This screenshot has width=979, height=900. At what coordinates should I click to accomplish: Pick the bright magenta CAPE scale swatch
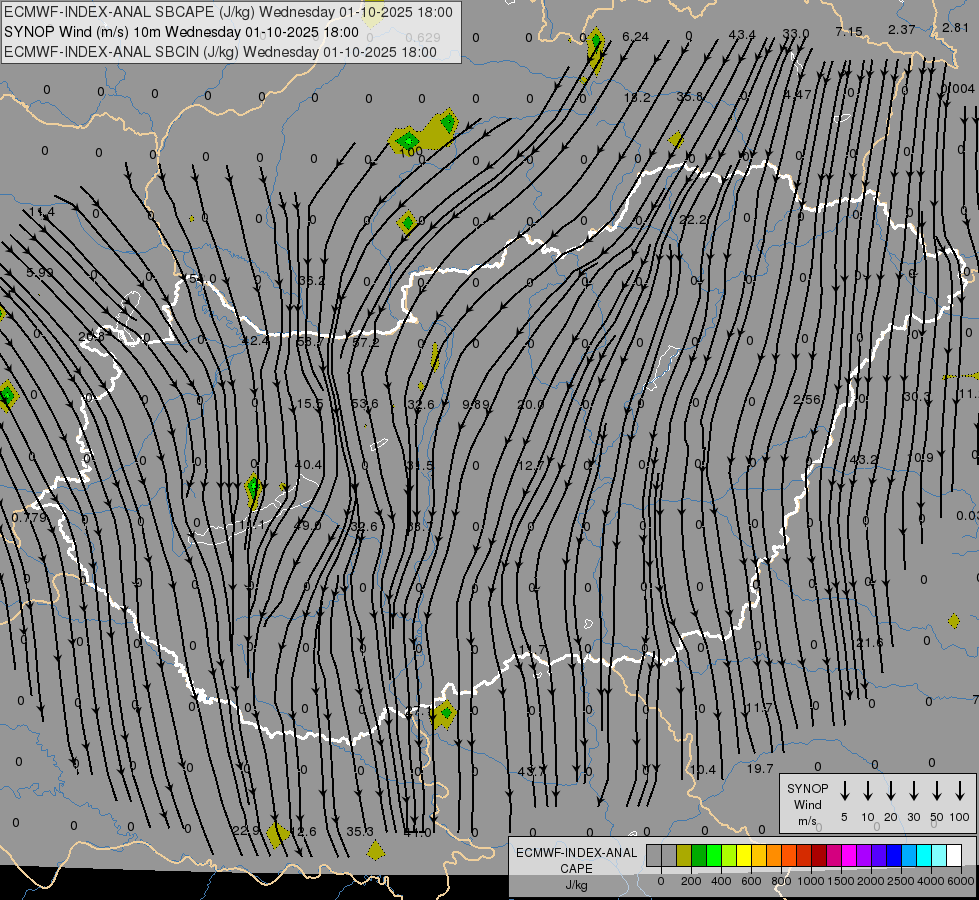tap(849, 855)
